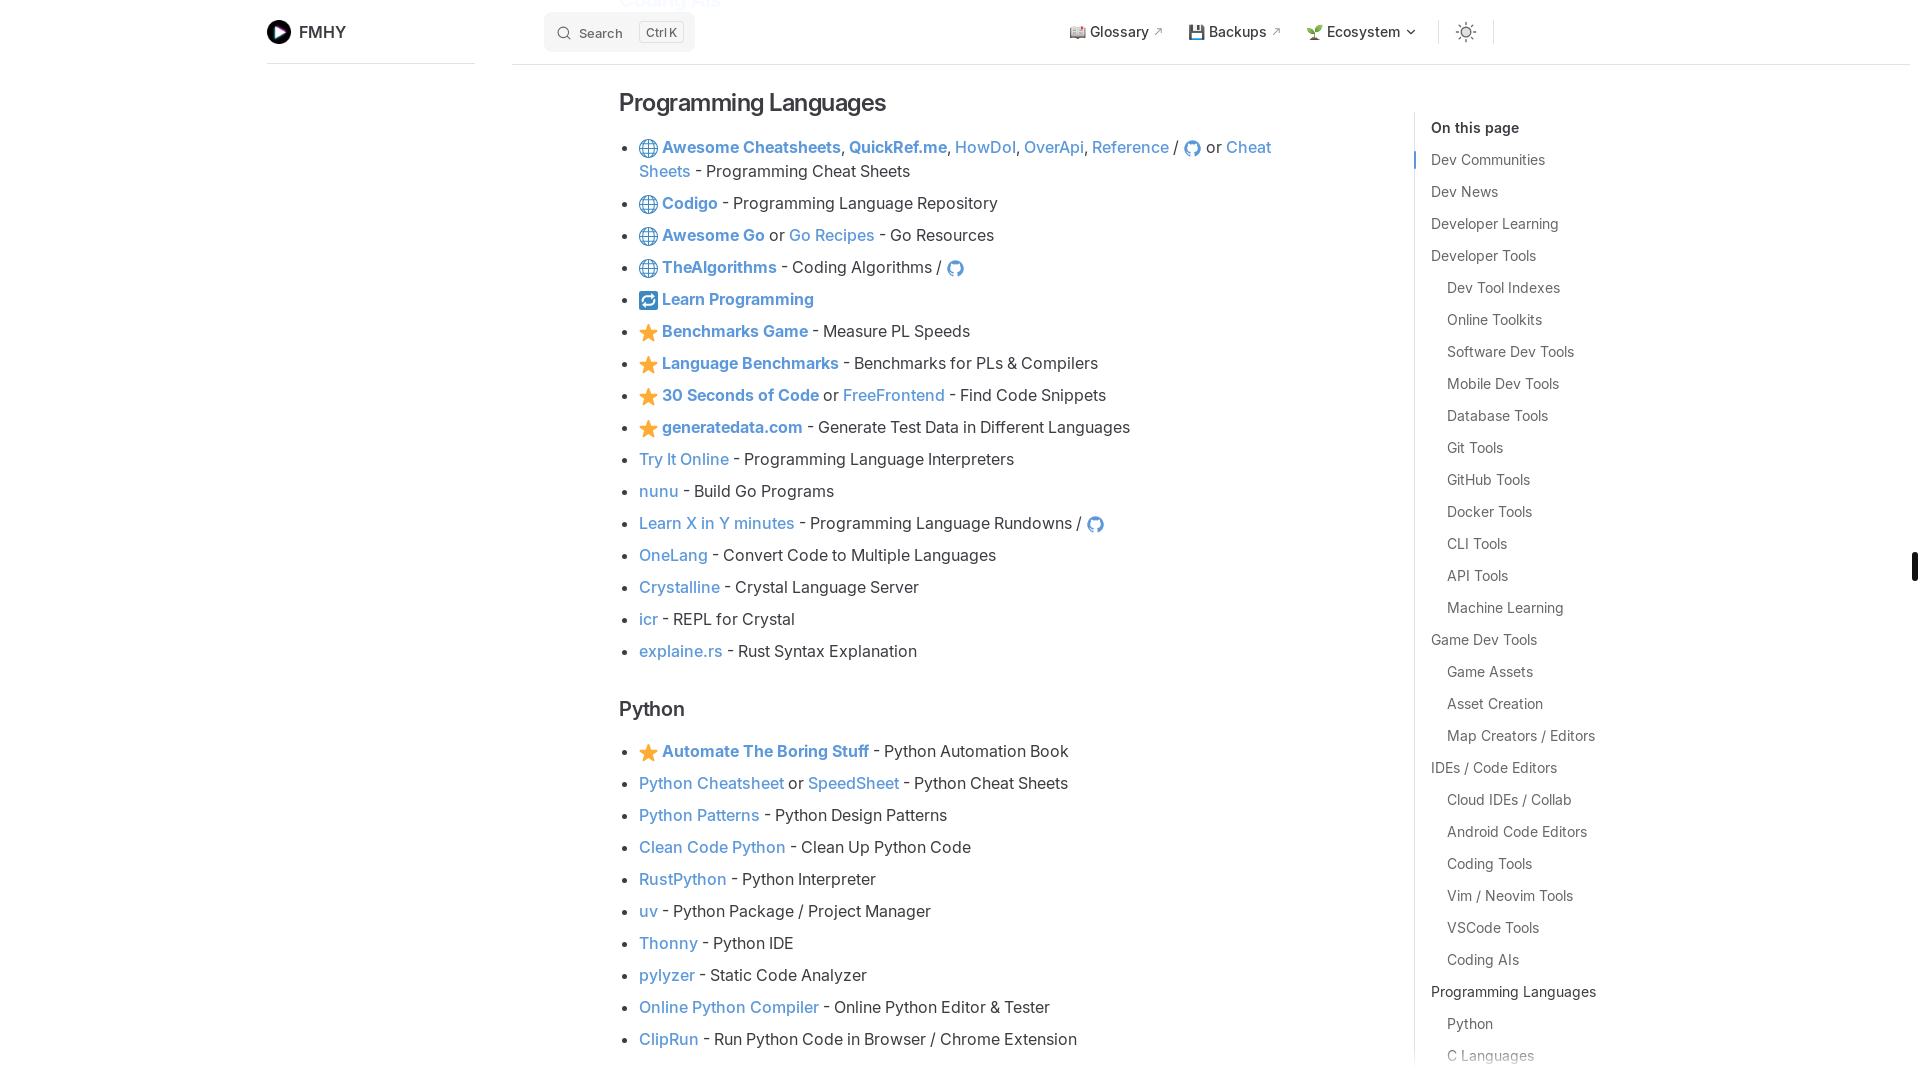The height and width of the screenshot is (1080, 1920).
Task: Open the OverApi link
Action: tap(1053, 147)
